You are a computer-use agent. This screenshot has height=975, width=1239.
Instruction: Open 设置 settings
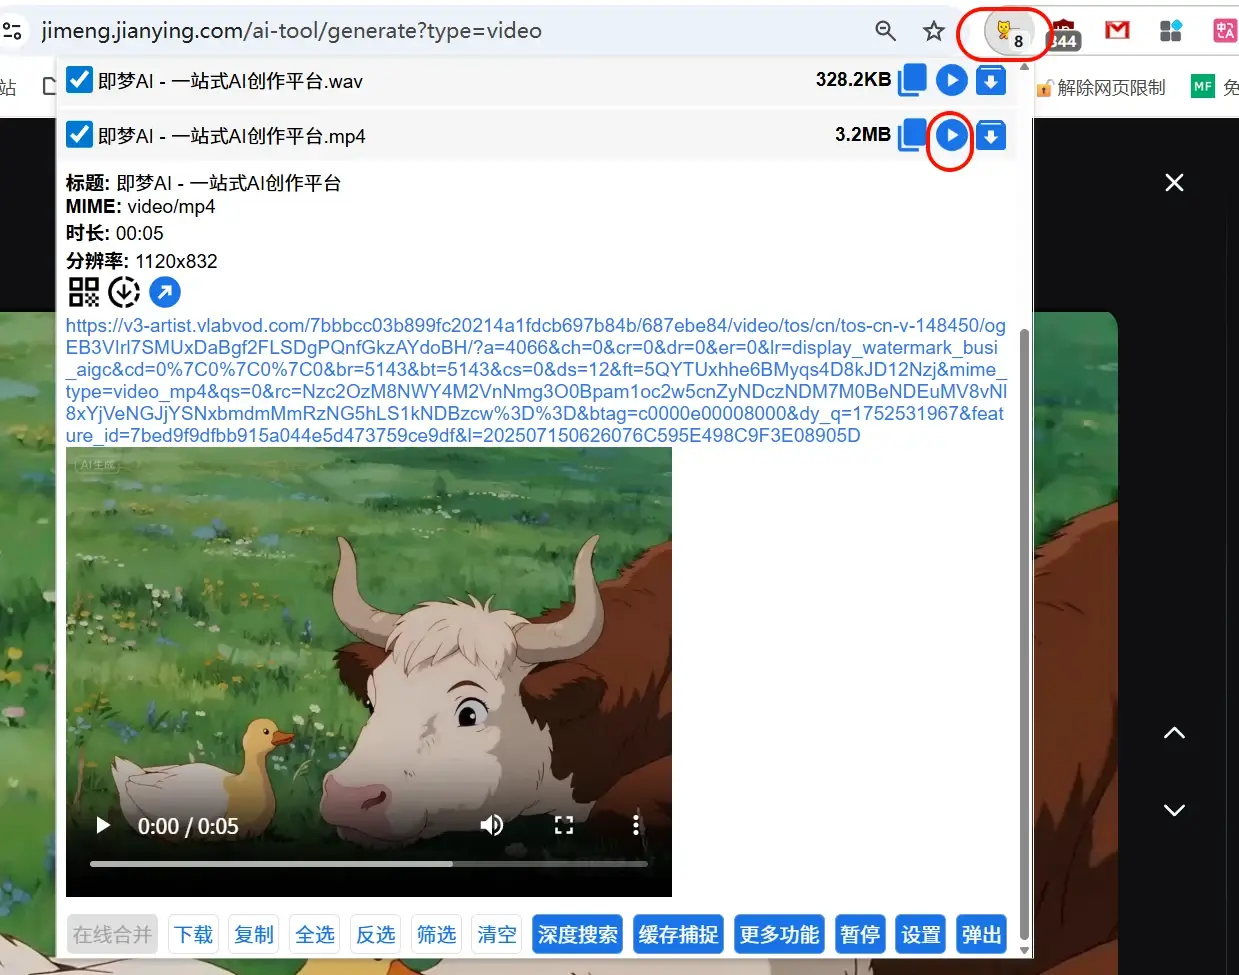921,934
